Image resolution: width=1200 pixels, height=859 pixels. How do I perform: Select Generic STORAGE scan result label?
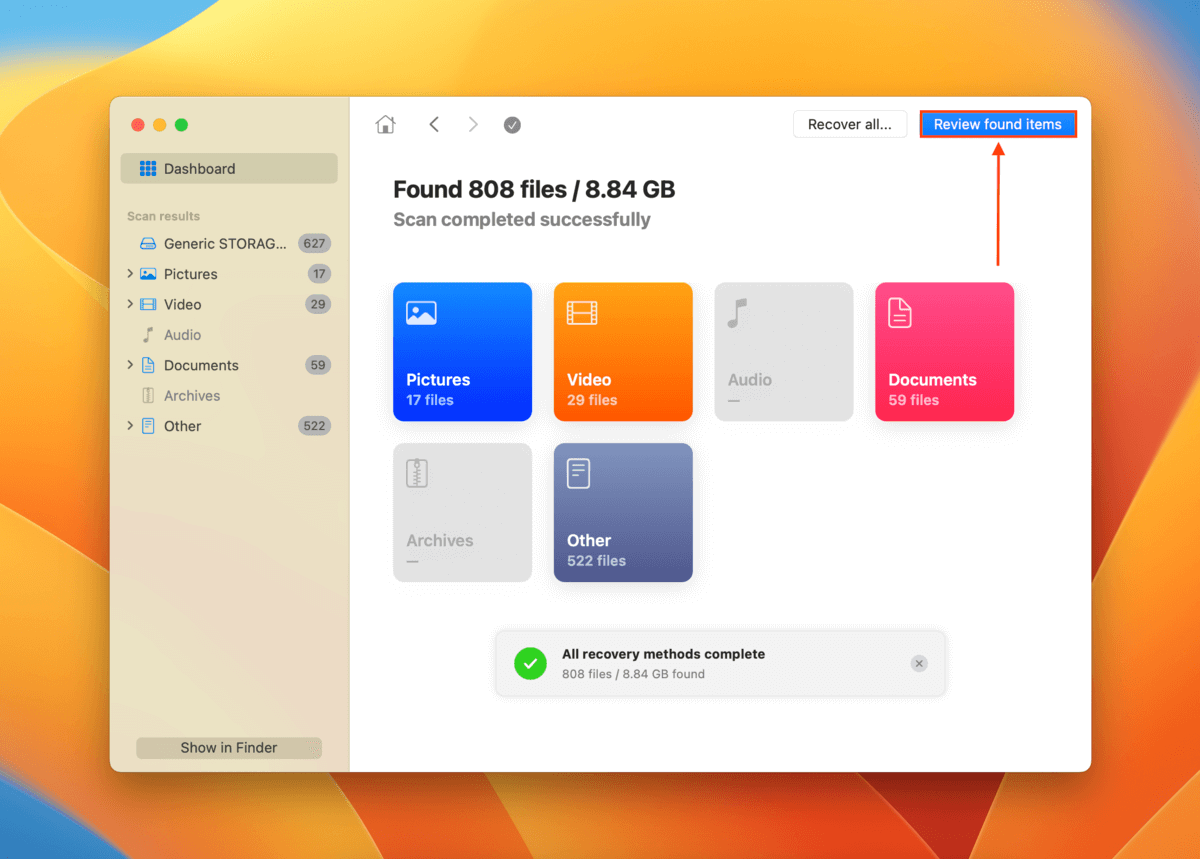click(225, 244)
